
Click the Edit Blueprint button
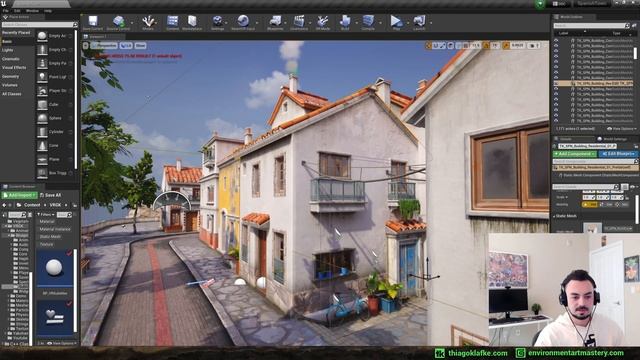tap(618, 154)
